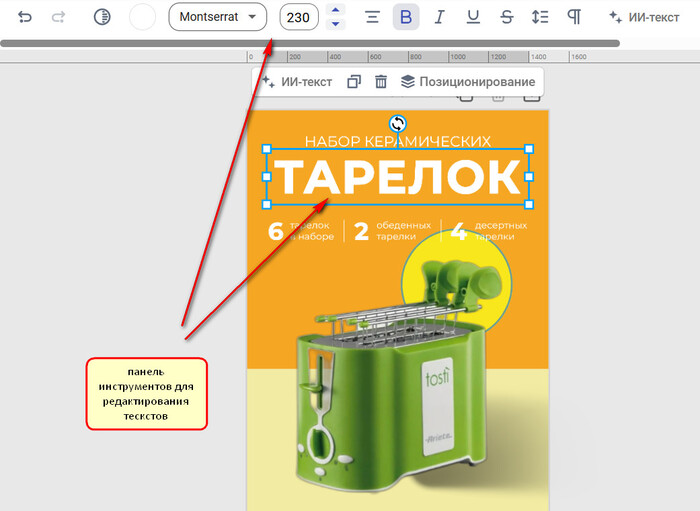Toggle underline formatting

click(x=473, y=17)
